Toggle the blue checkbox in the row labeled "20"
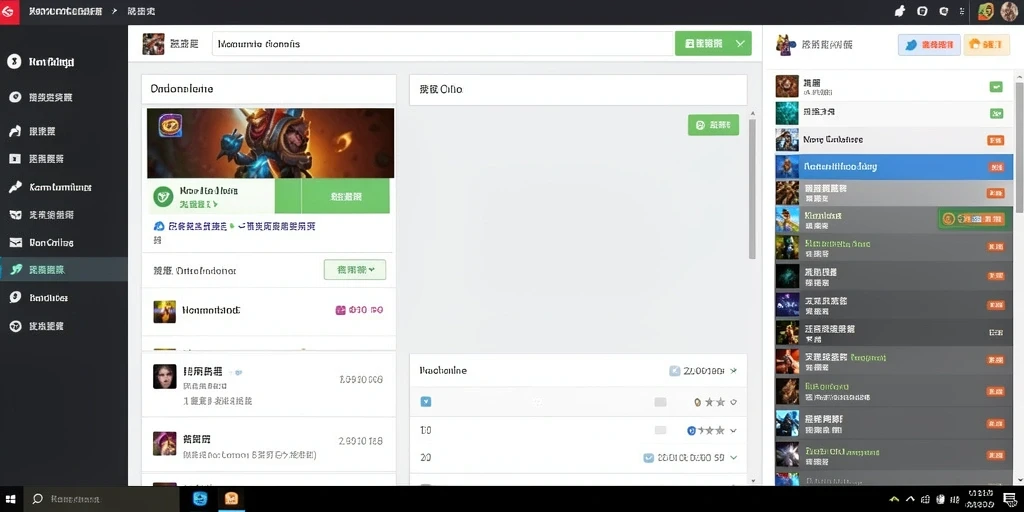The image size is (1024, 512). [648, 458]
